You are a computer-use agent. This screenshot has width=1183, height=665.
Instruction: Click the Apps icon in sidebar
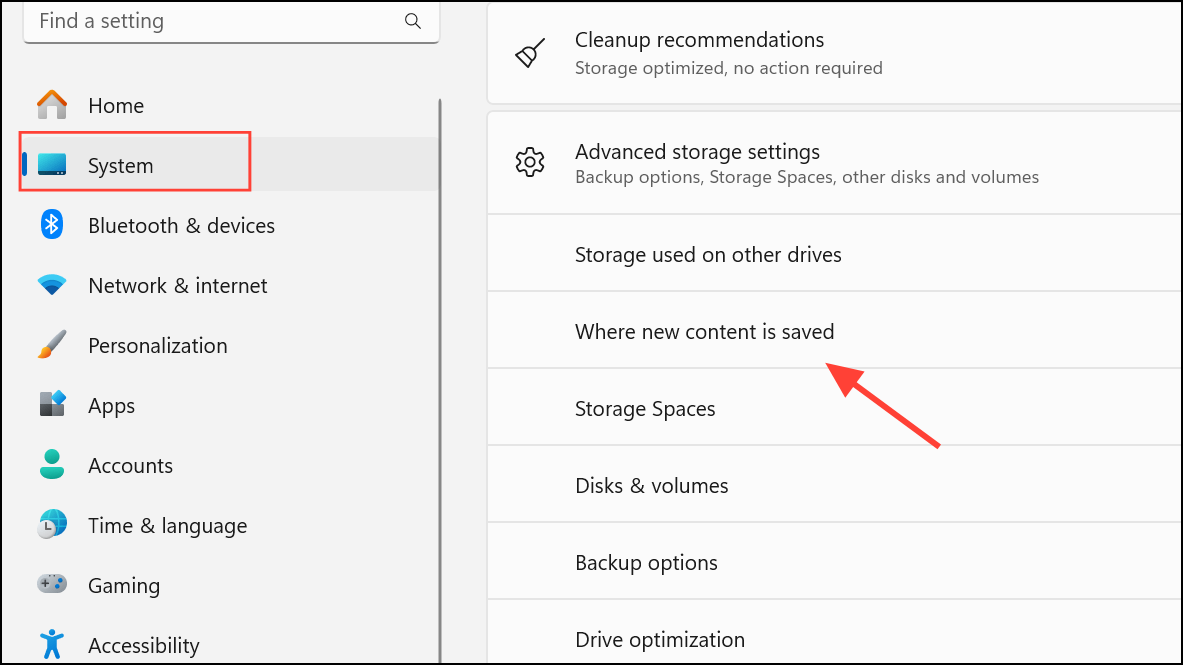click(52, 405)
